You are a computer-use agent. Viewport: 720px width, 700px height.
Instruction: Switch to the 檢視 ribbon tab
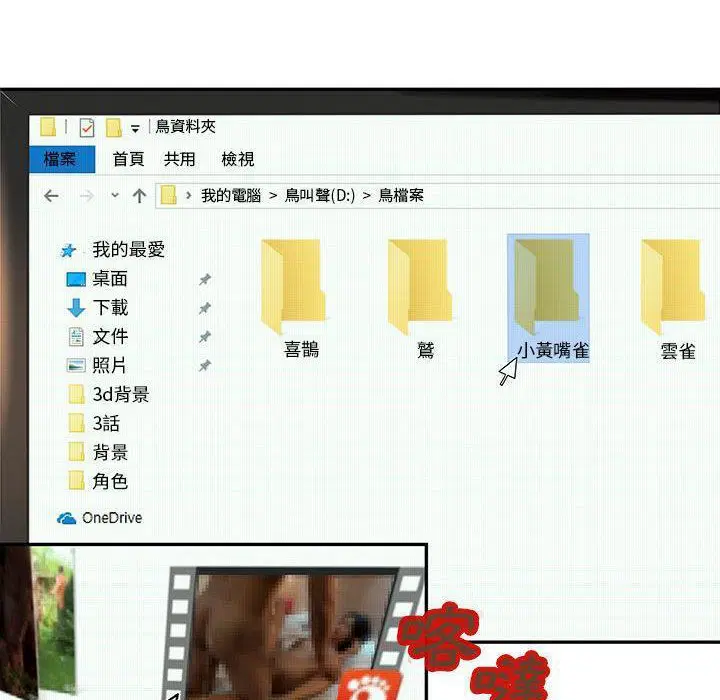click(x=238, y=159)
